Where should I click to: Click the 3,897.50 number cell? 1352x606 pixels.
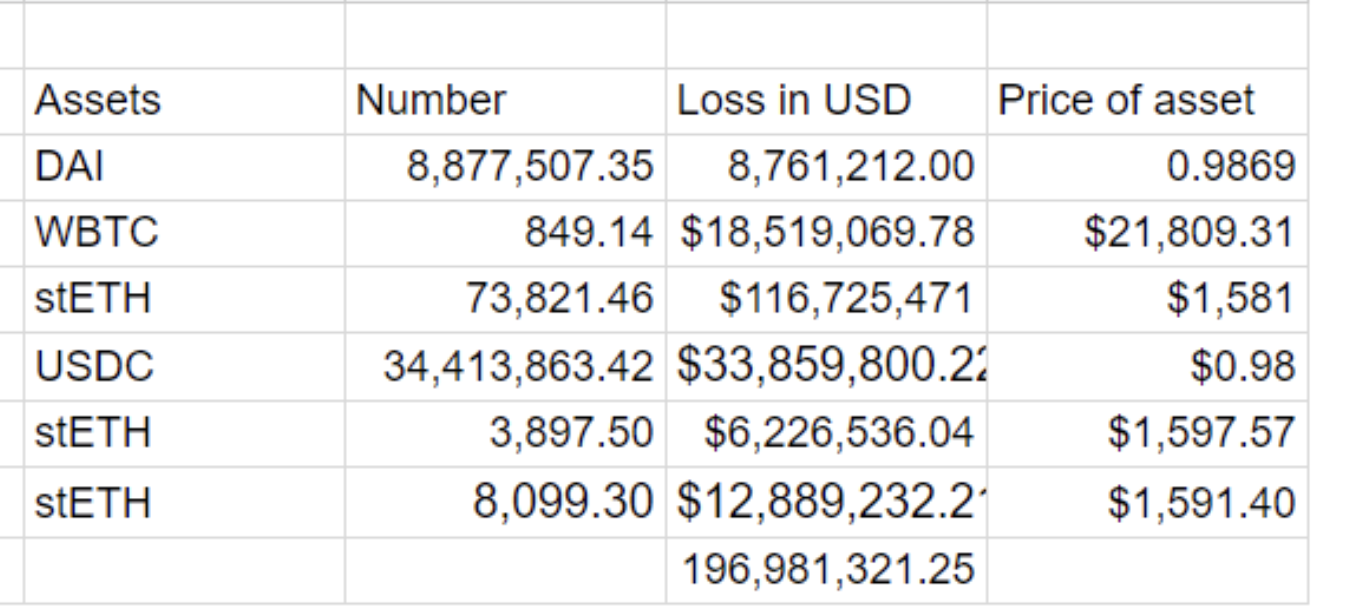pos(505,435)
